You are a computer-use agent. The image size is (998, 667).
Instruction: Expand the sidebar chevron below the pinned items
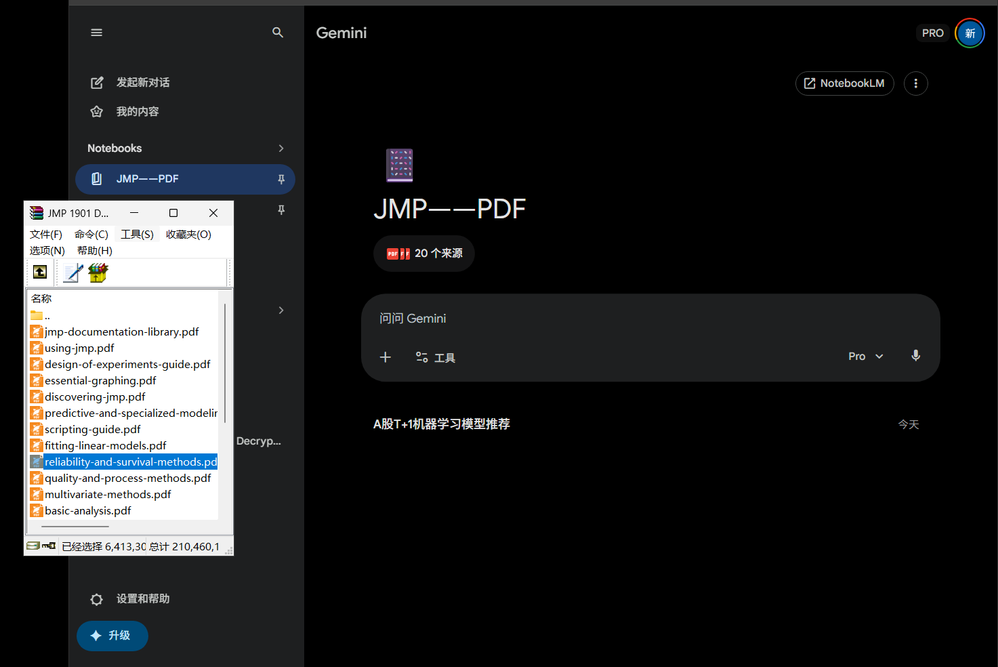pos(281,310)
